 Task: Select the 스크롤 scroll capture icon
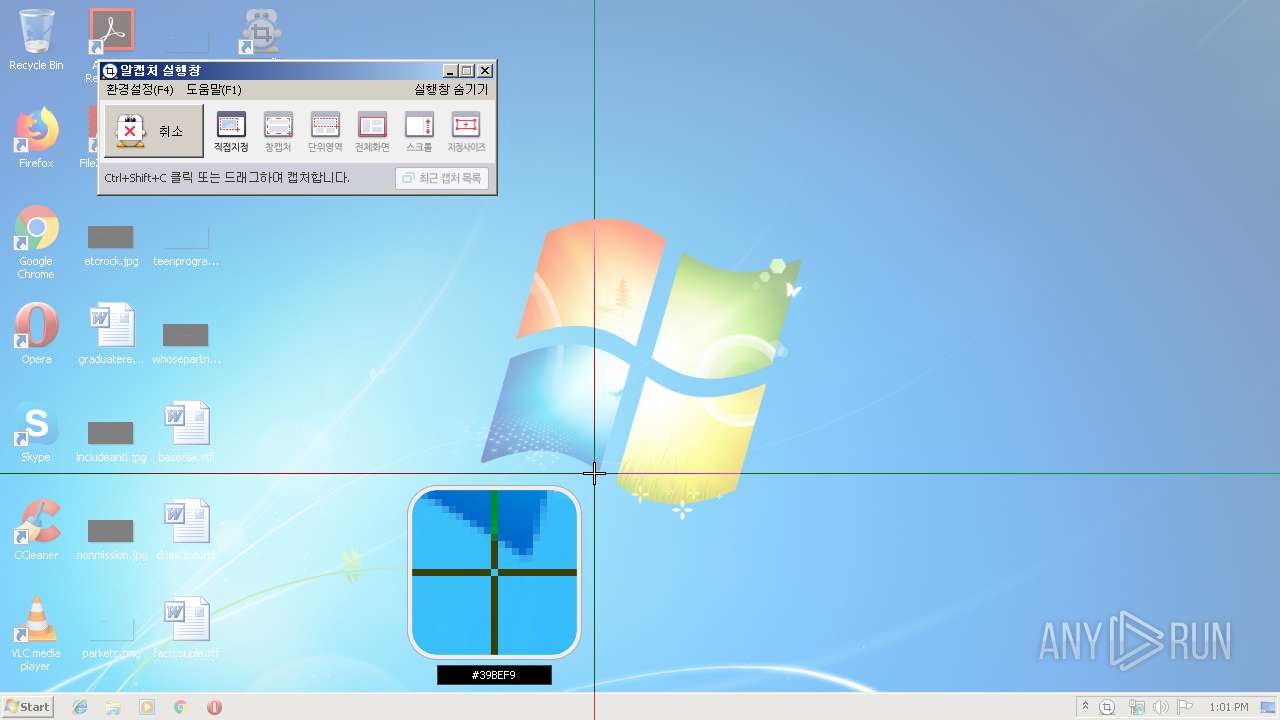tap(419, 132)
